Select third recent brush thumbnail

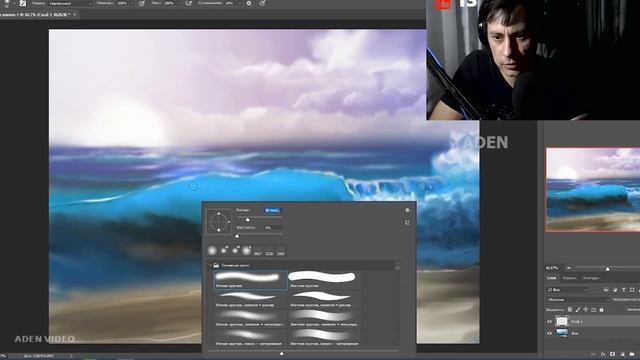click(x=236, y=250)
